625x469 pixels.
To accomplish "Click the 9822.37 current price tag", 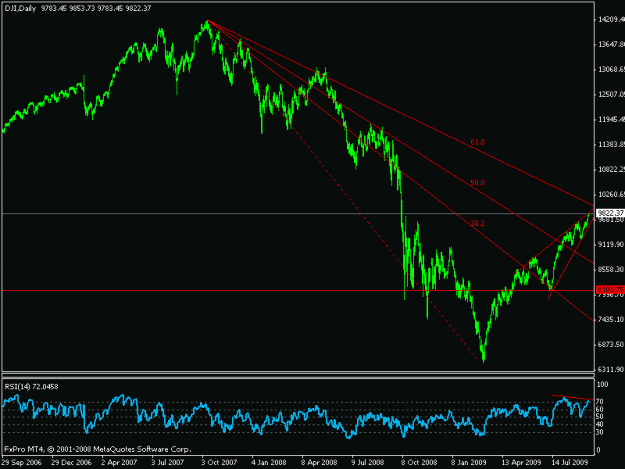I will tap(610, 213).
